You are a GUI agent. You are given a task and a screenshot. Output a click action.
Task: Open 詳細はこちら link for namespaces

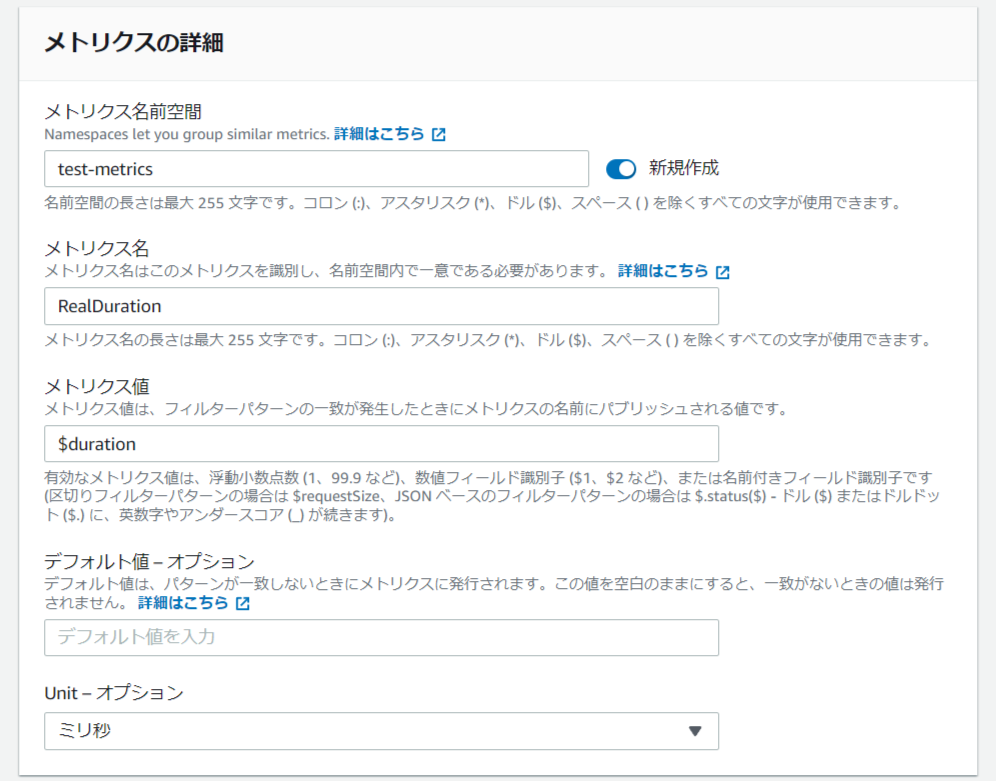(379, 134)
